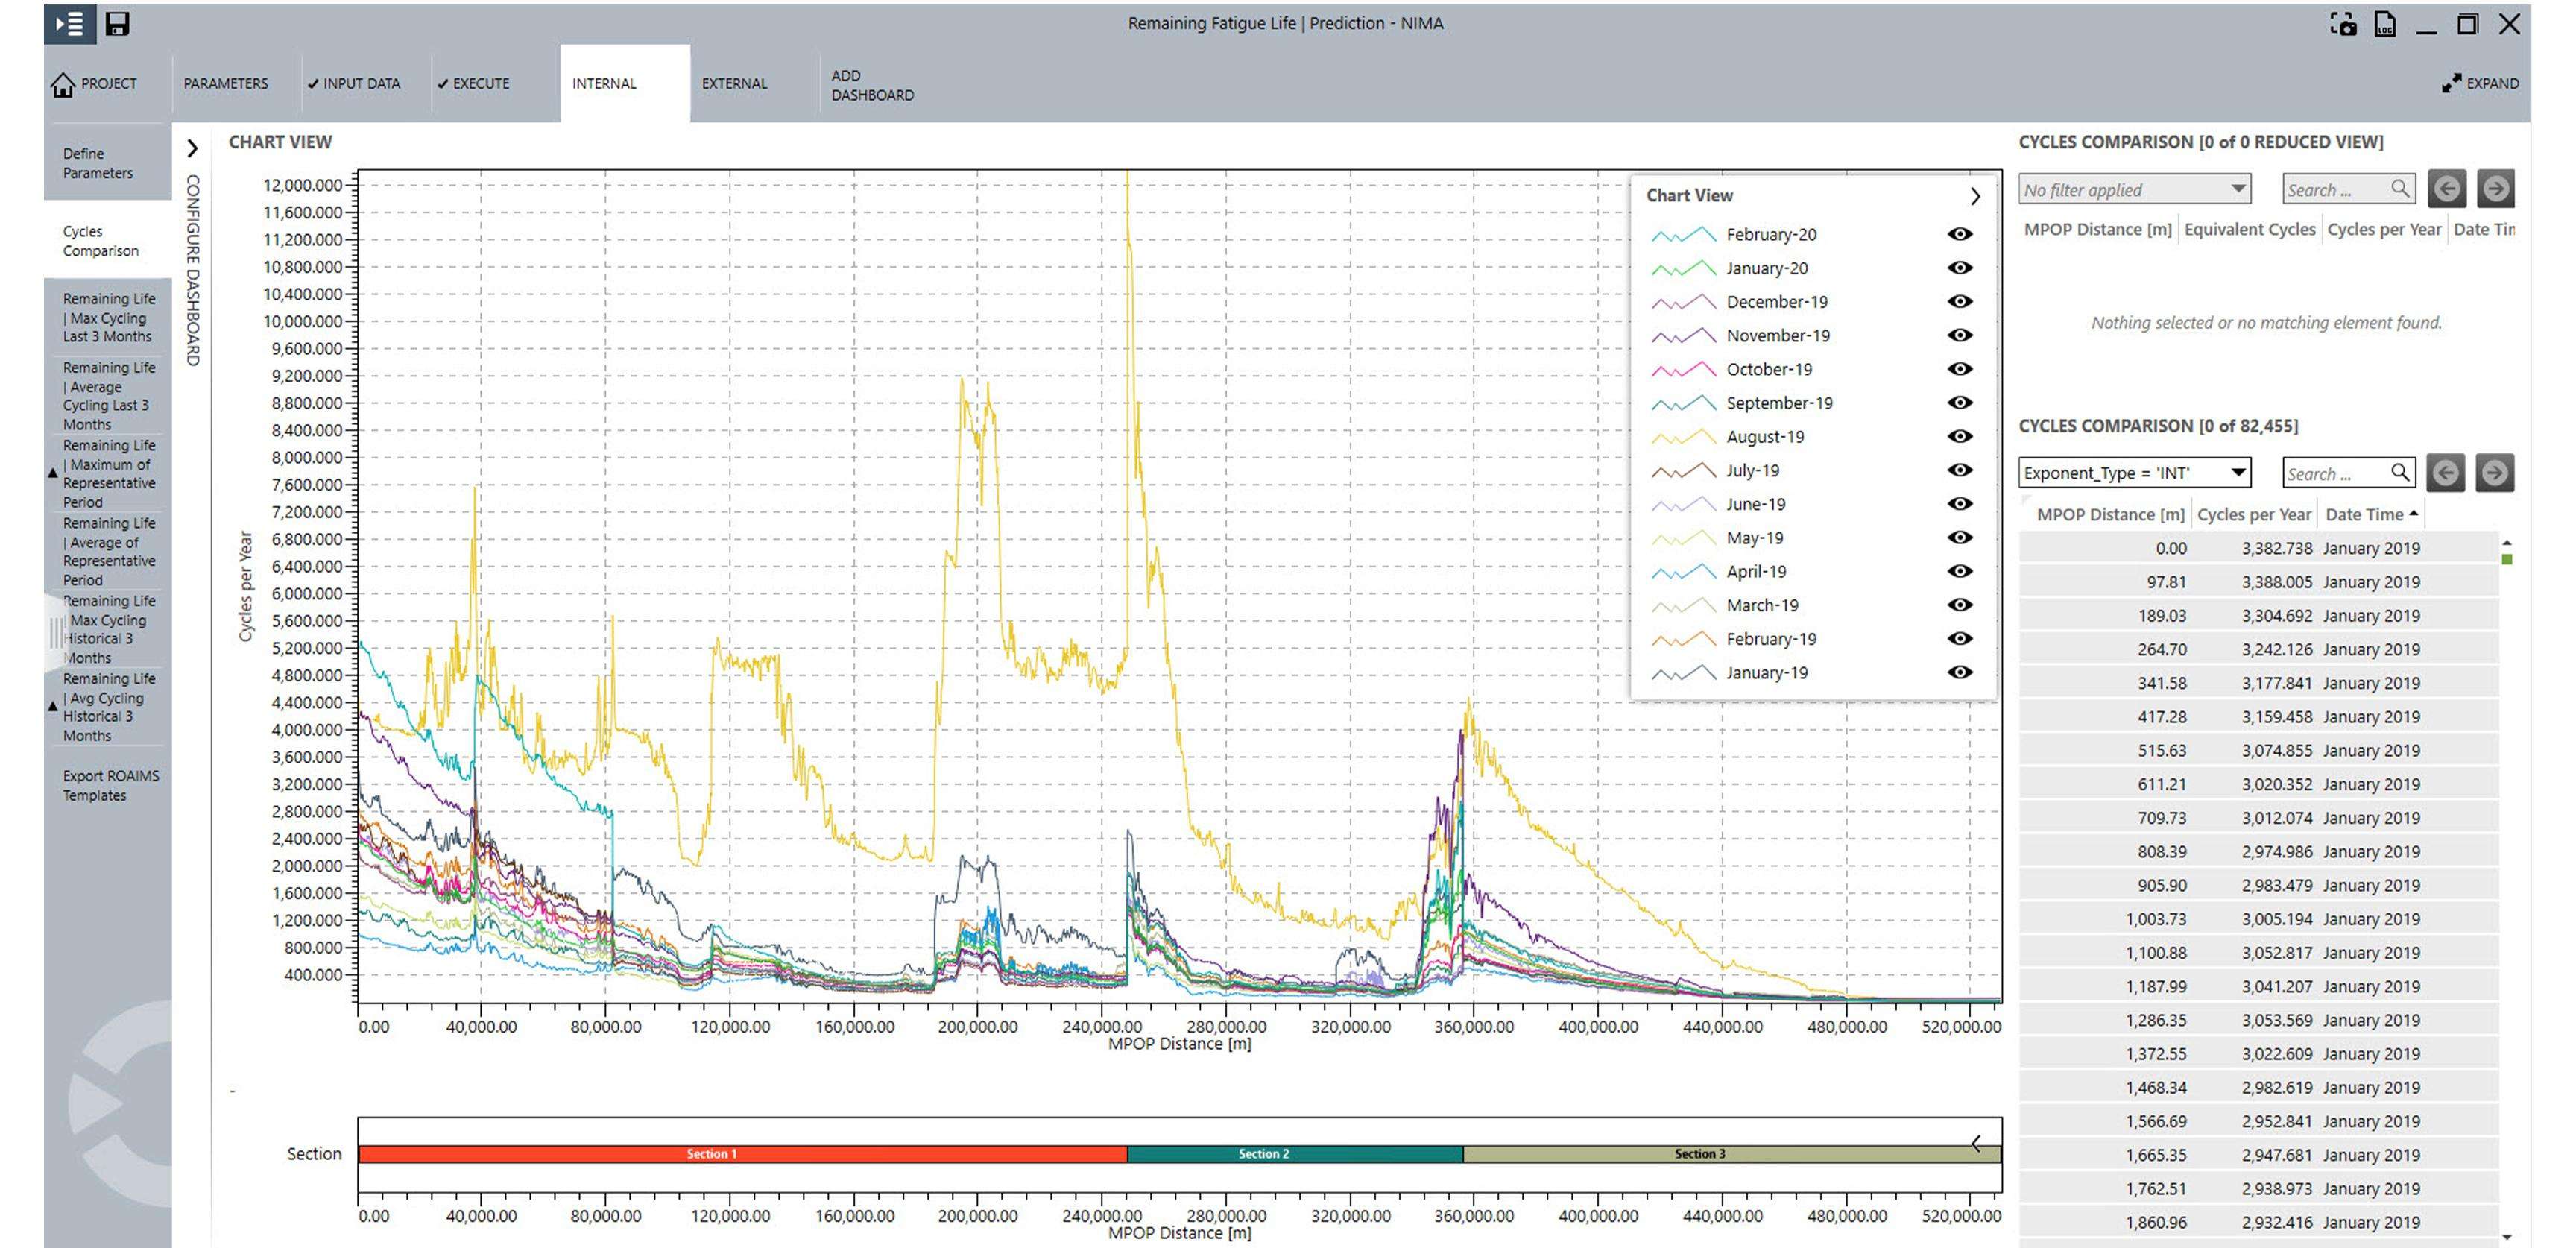
Task: Open Cycles Comparison in the sidebar
Action: [107, 241]
